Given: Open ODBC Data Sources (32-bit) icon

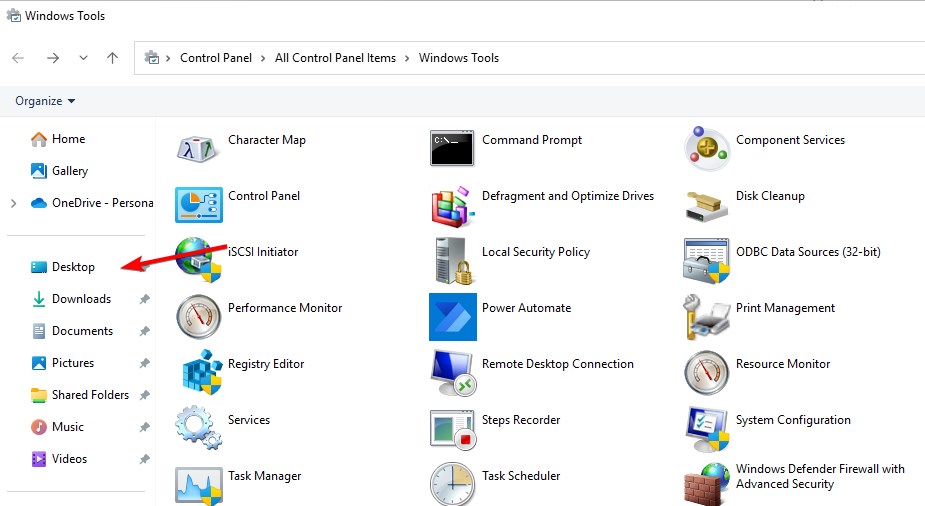Looking at the screenshot, I should tap(707, 261).
